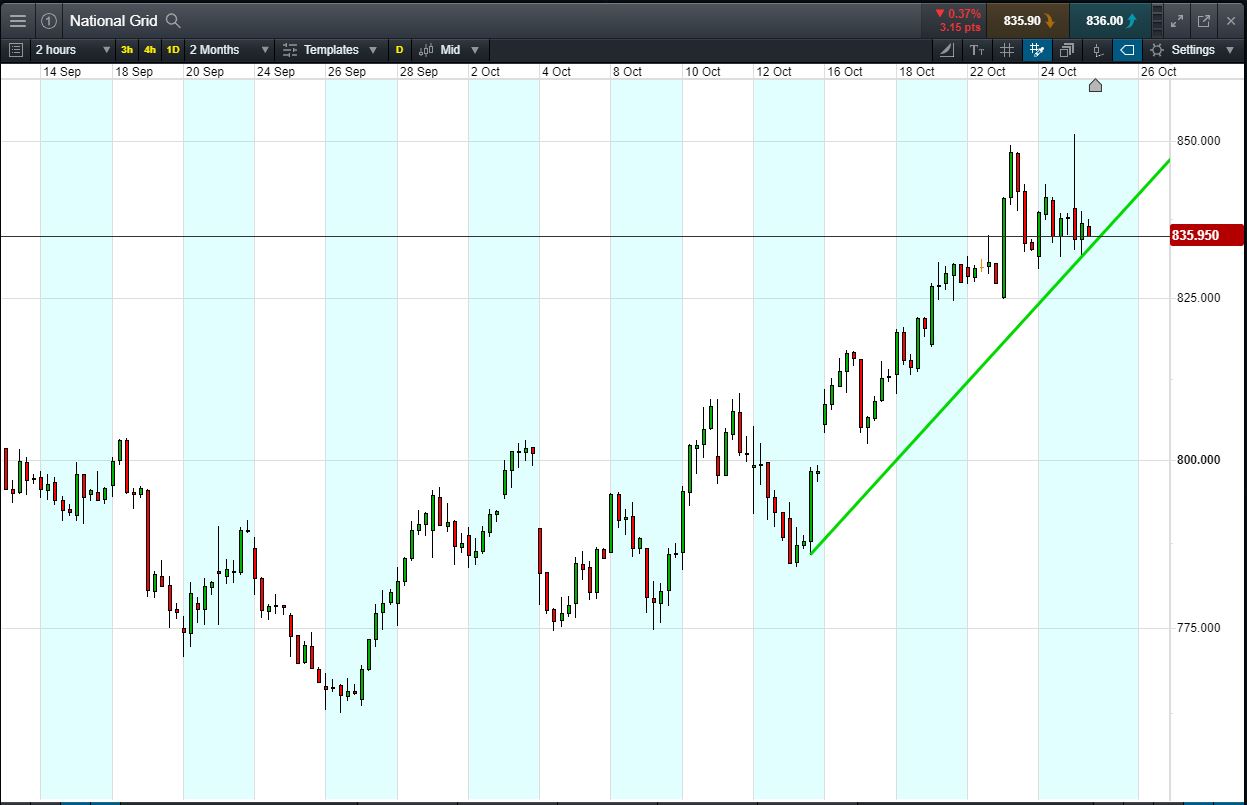This screenshot has height=805, width=1247.
Task: Select the 1D quick interval
Action: click(x=173, y=49)
